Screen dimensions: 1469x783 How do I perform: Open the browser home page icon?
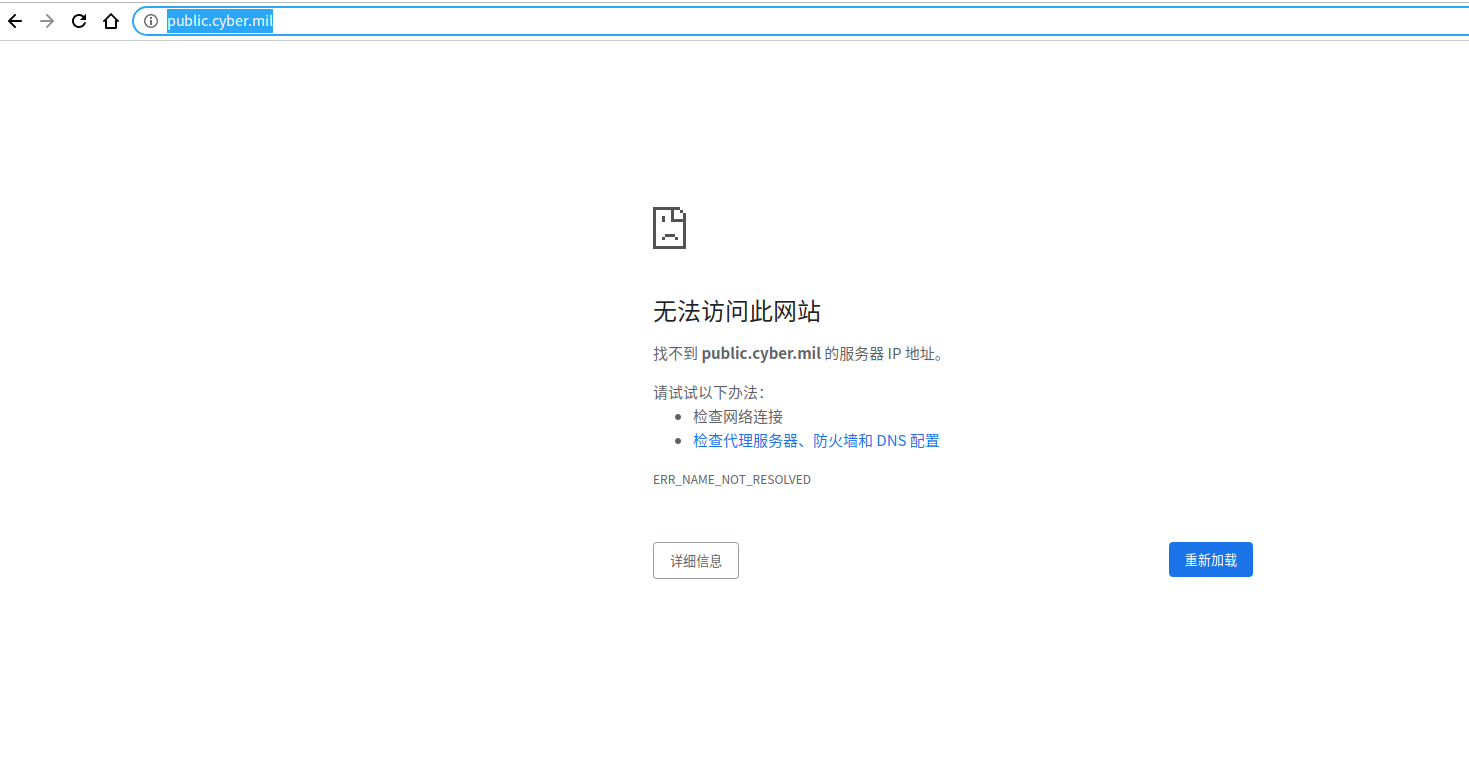coord(110,21)
